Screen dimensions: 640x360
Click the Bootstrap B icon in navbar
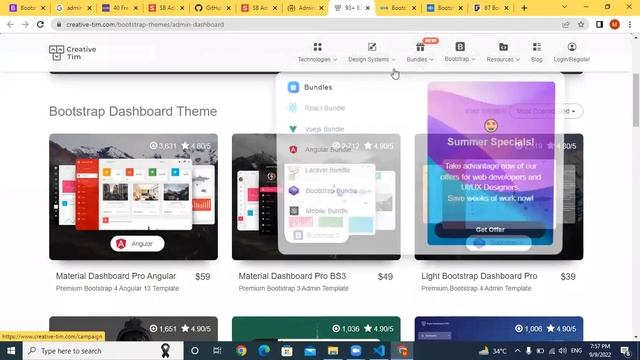(460, 47)
